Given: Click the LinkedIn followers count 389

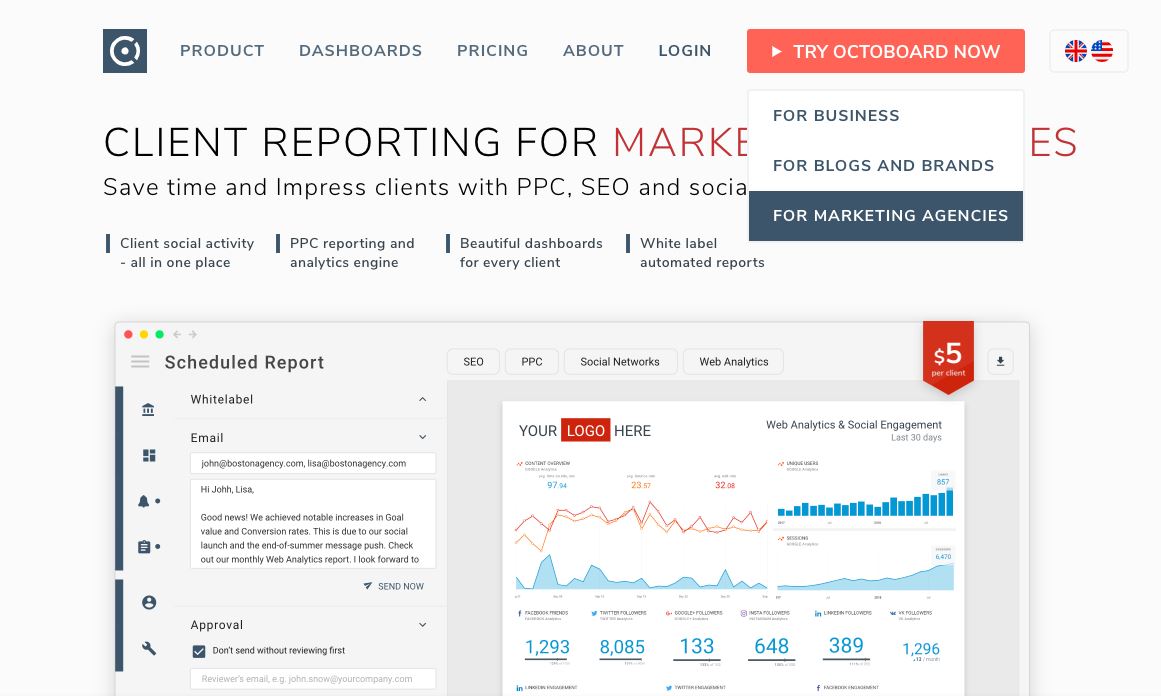Looking at the screenshot, I should click(846, 646).
